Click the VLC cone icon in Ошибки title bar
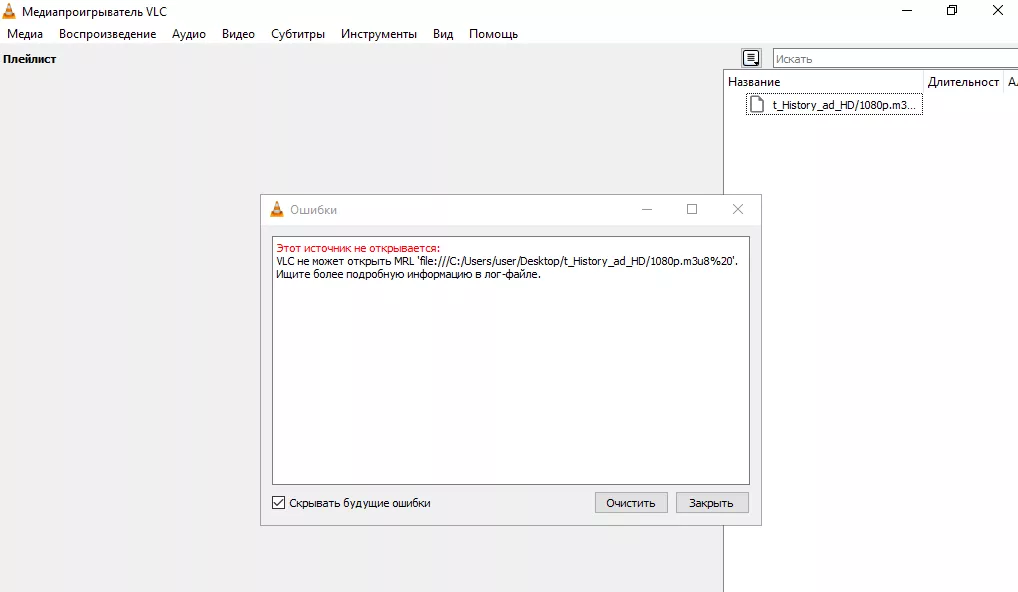1018x592 pixels. [277, 209]
